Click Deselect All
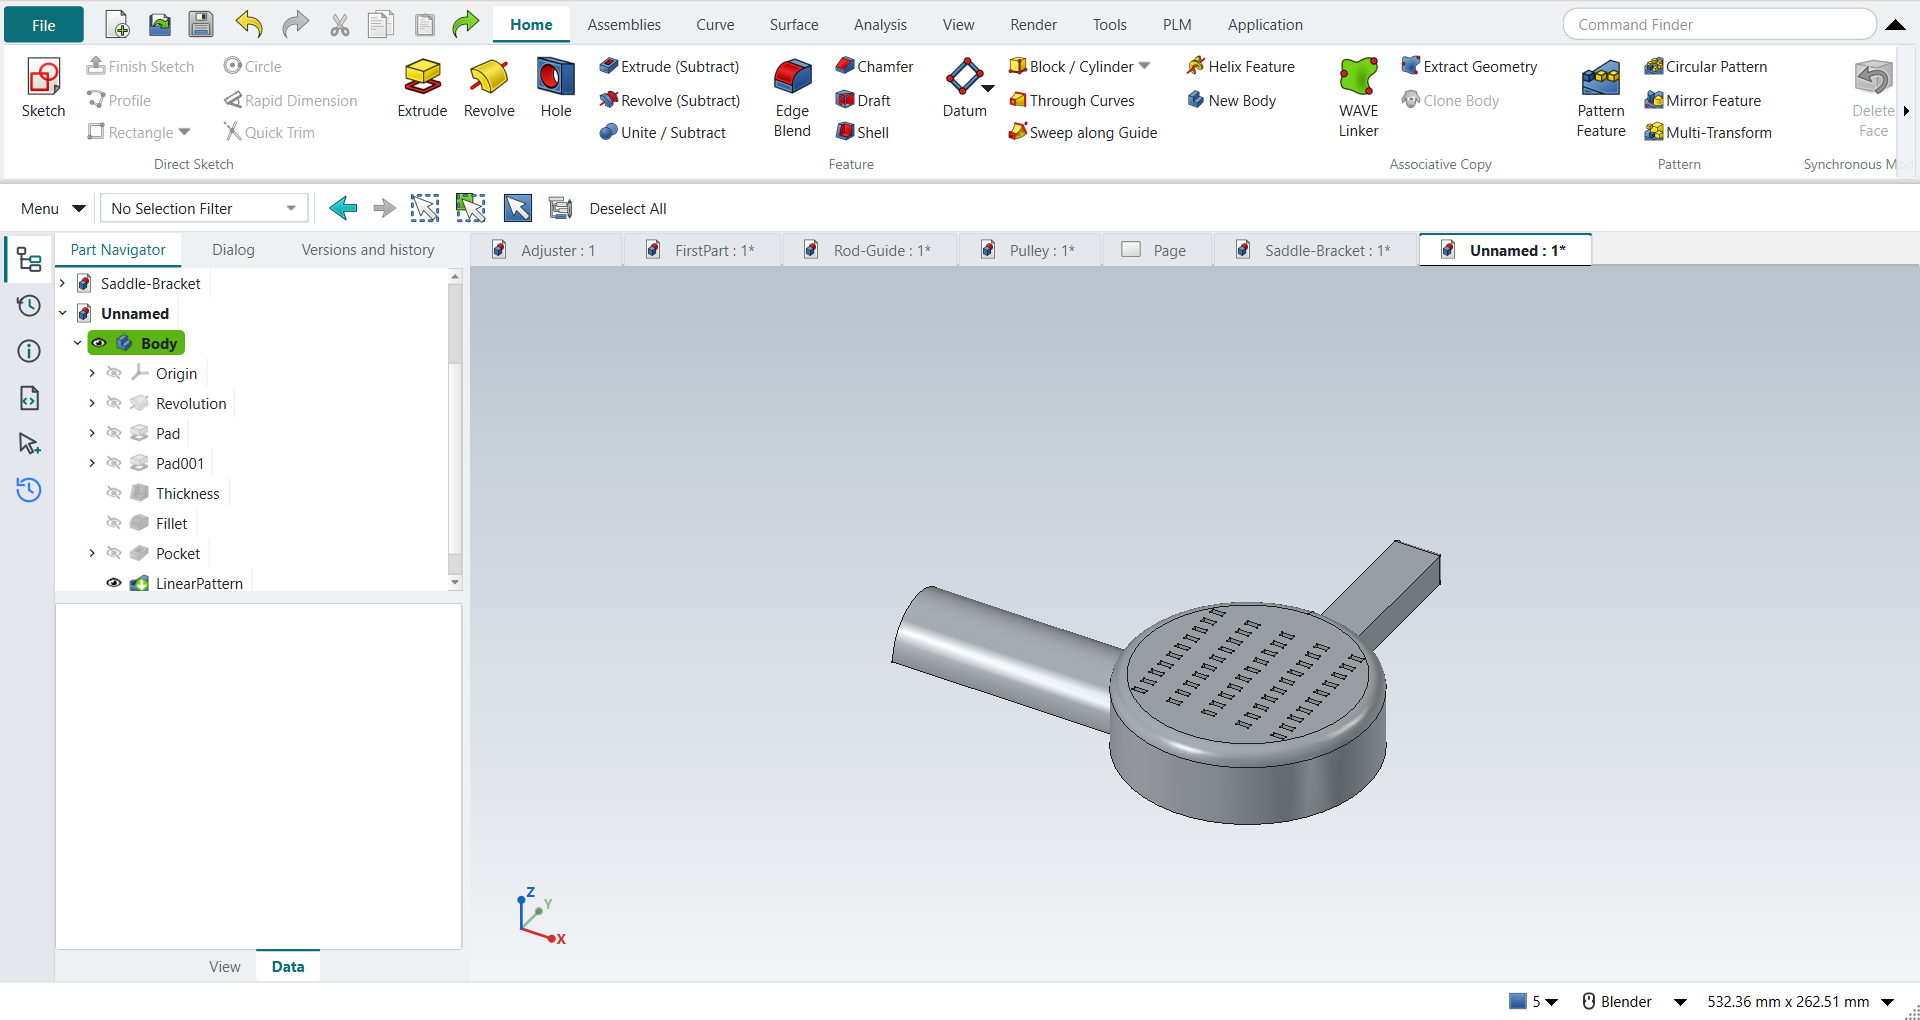Viewport: 1920px width, 1020px height. [628, 208]
